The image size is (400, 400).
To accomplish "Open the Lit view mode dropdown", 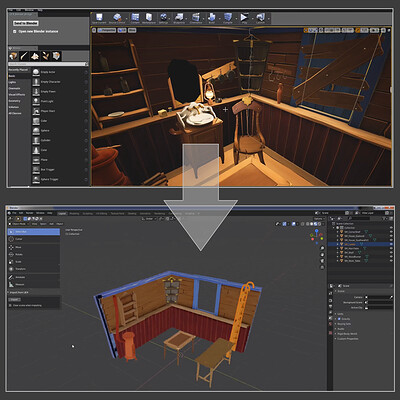I will tap(122, 30).
